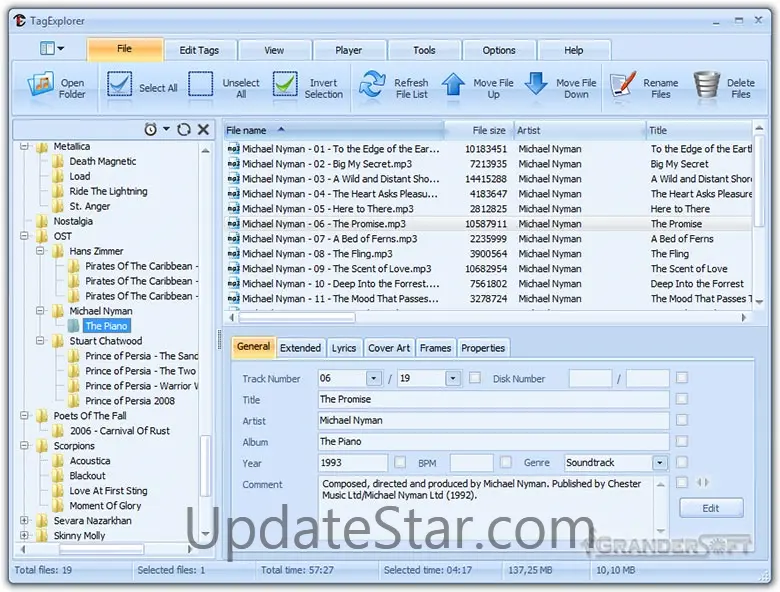The image size is (780, 592).
Task: Click the folder tree refresh icon
Action: (x=184, y=129)
